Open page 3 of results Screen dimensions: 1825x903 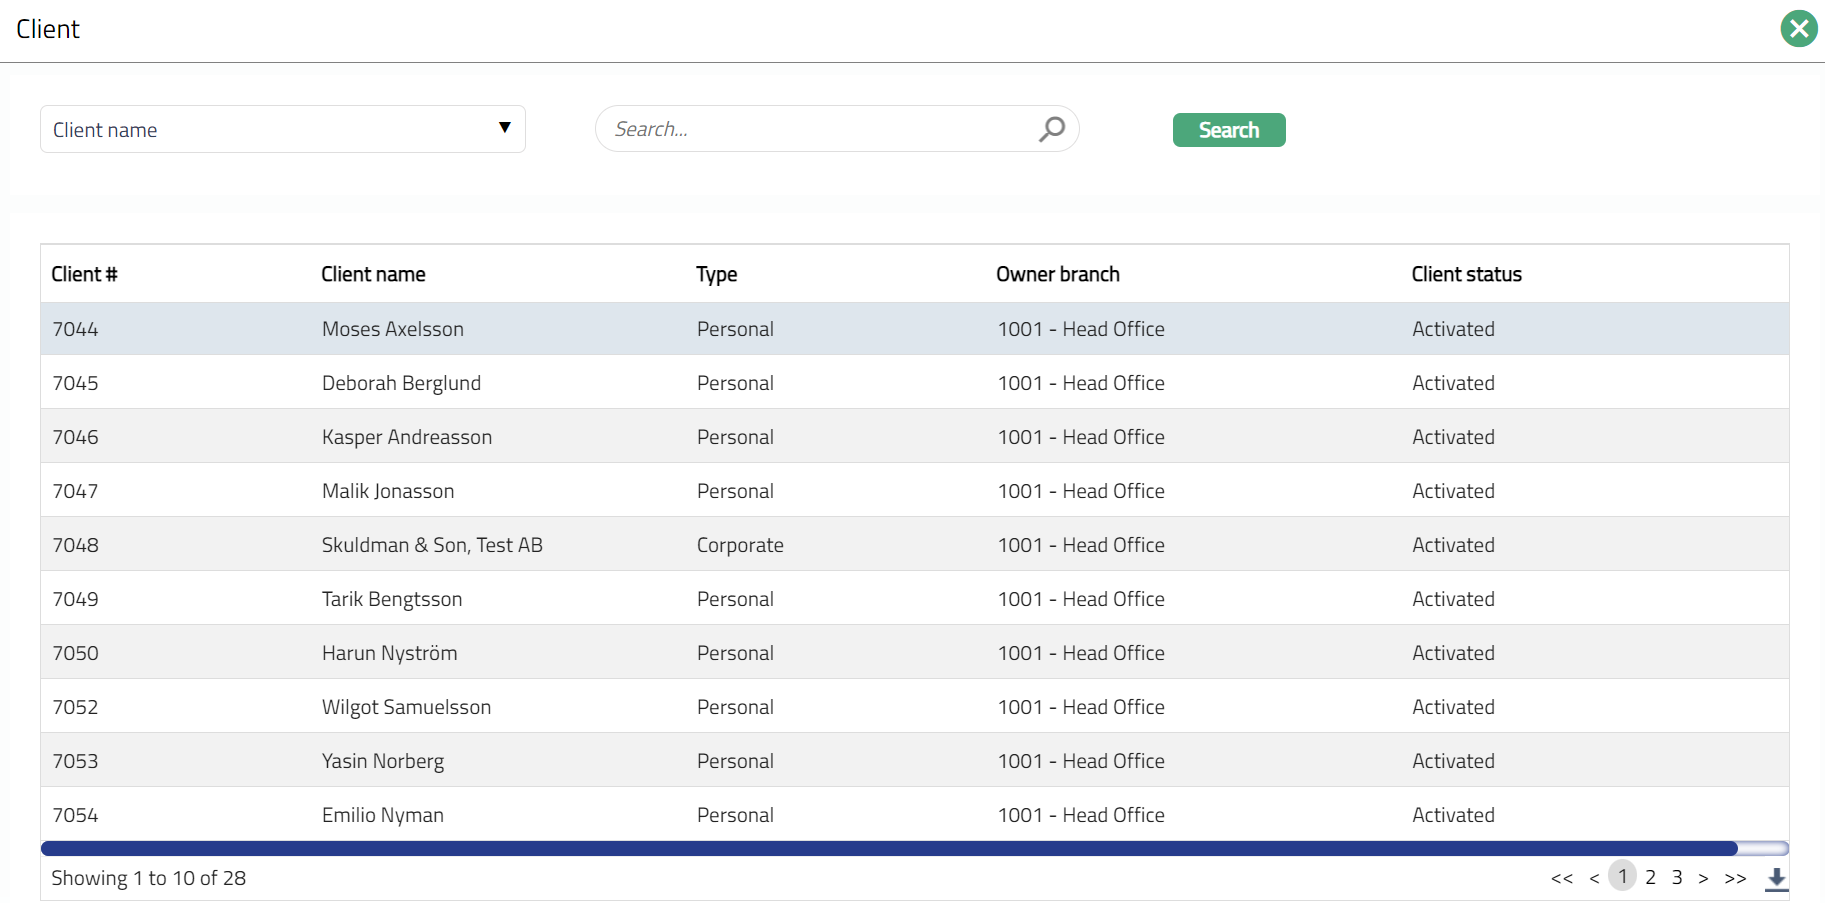click(x=1677, y=877)
